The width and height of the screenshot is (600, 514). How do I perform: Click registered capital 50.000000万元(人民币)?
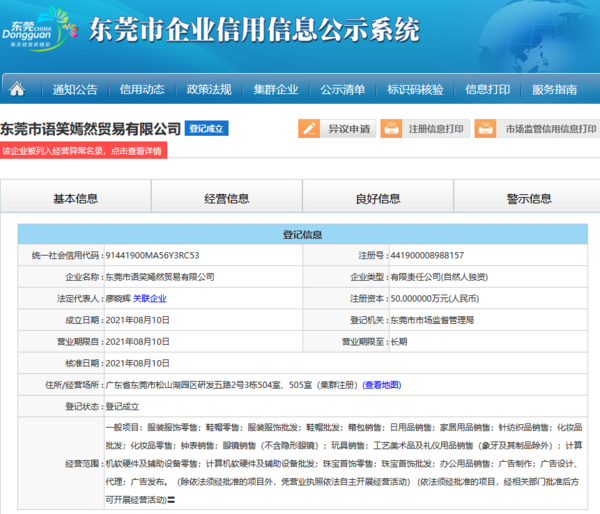[x=435, y=299]
